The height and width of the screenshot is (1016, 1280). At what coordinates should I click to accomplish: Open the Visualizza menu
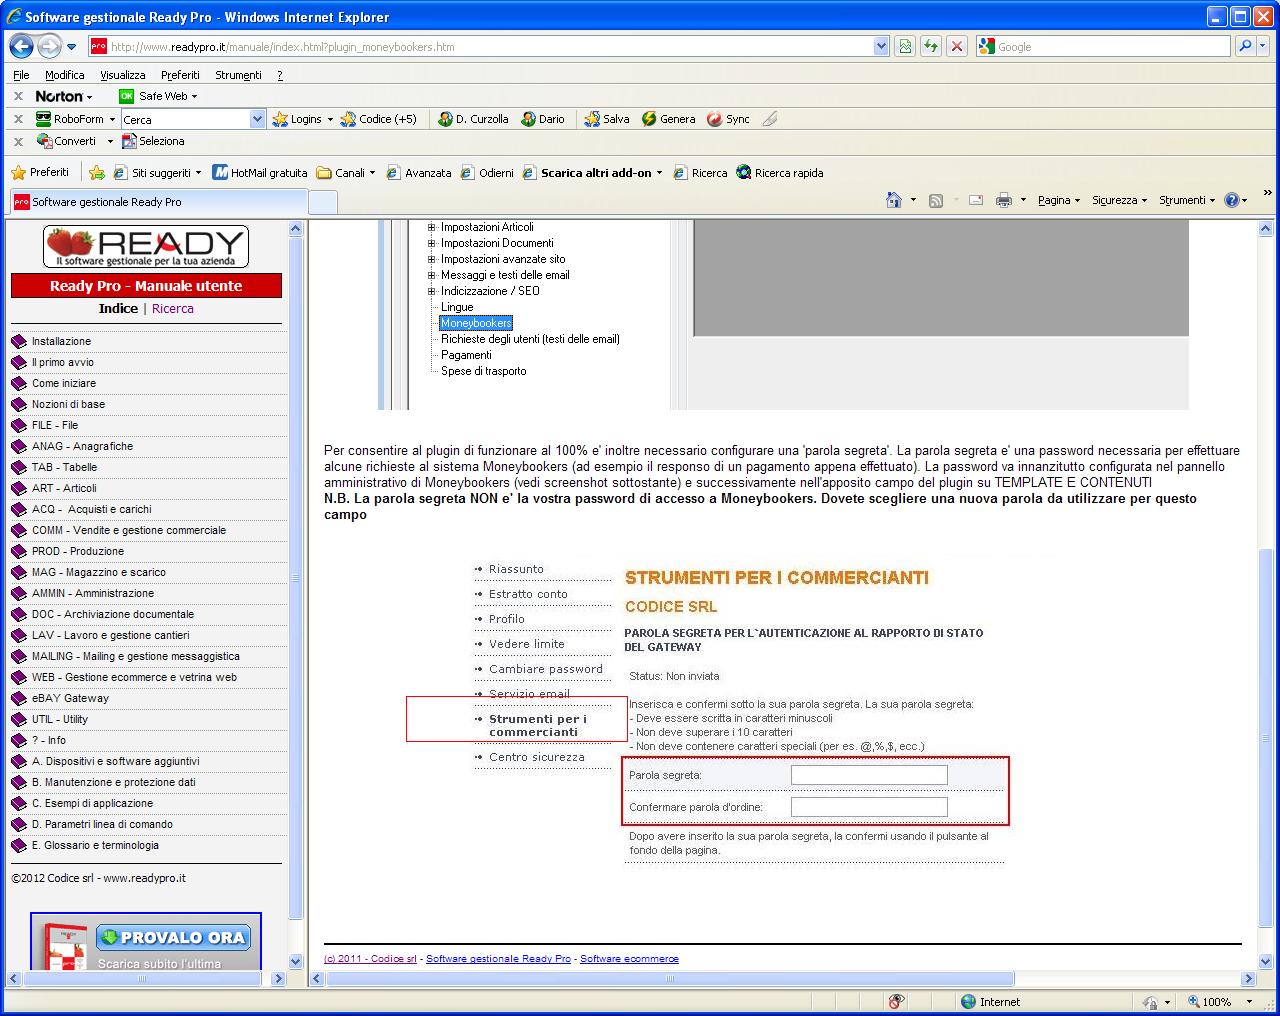point(123,75)
